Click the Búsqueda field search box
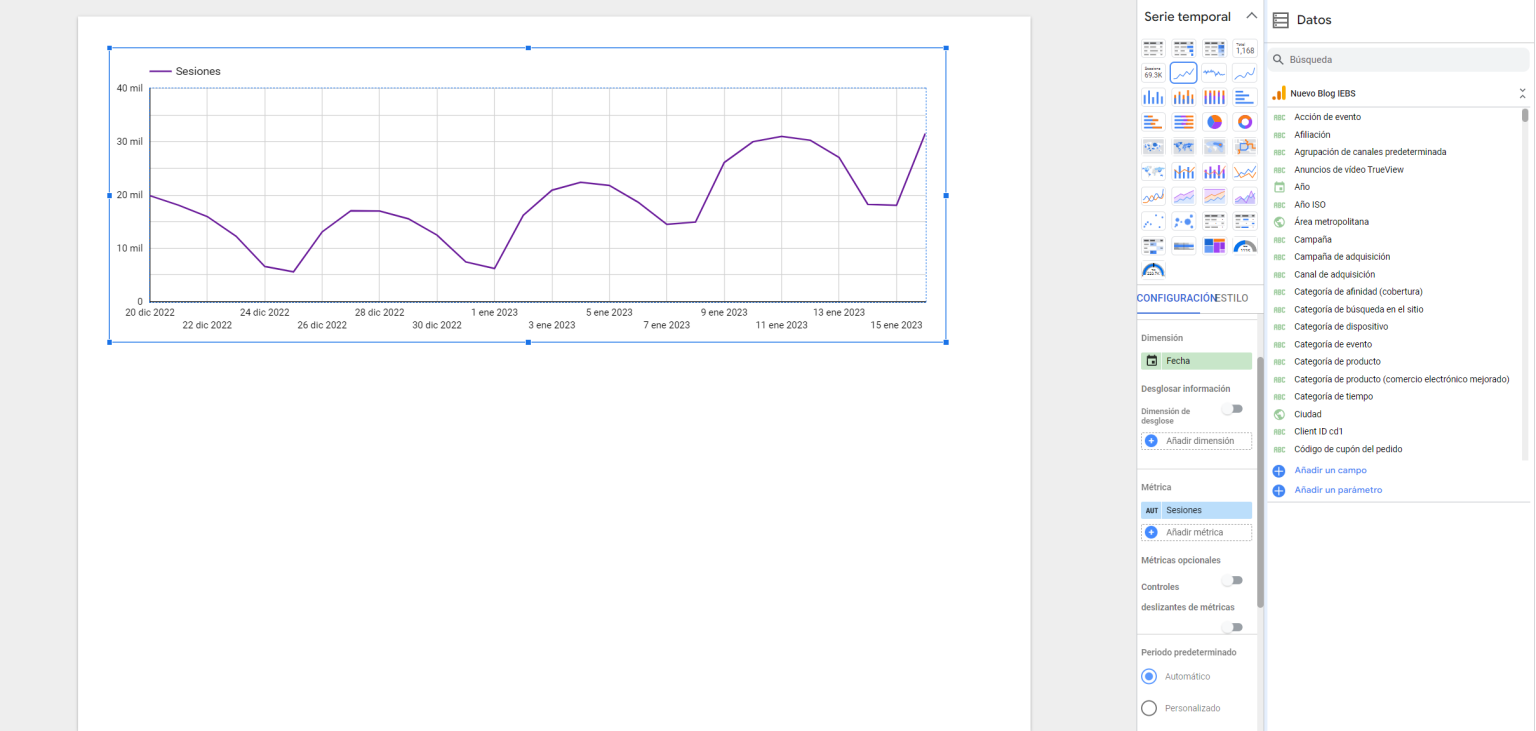 coord(1400,60)
